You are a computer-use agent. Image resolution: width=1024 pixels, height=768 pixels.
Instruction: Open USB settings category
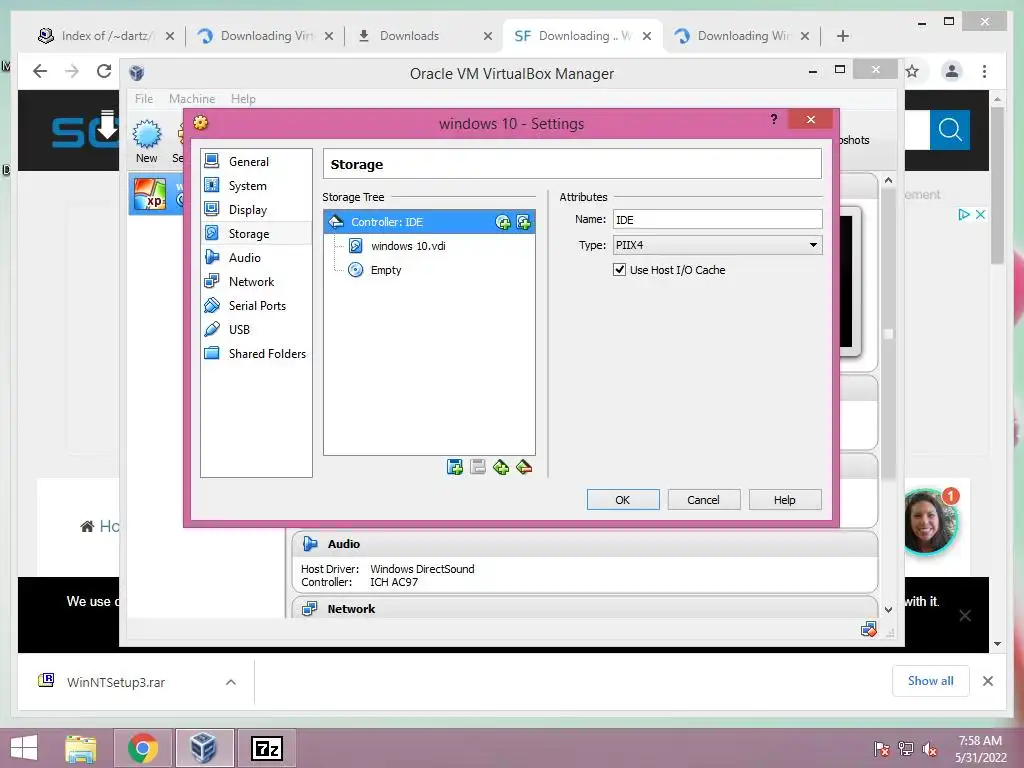click(x=256, y=330)
